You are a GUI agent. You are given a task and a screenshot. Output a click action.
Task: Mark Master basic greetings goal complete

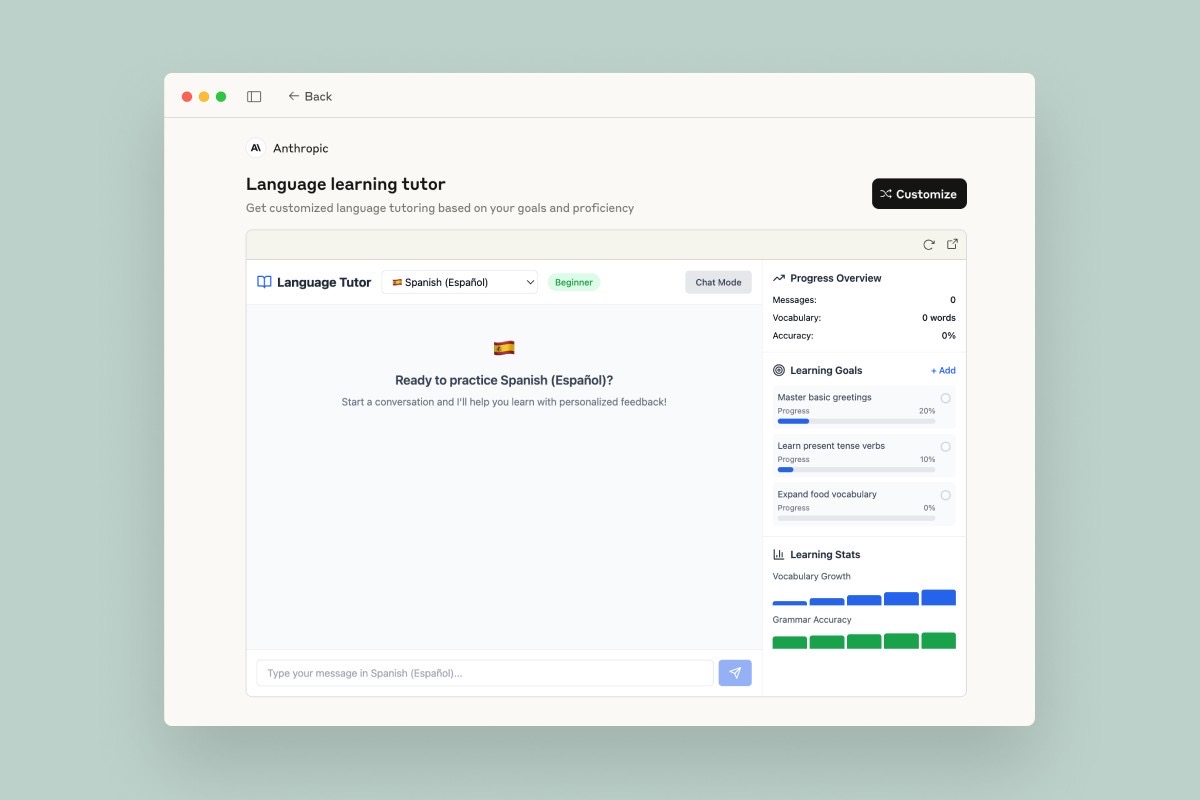click(x=946, y=398)
